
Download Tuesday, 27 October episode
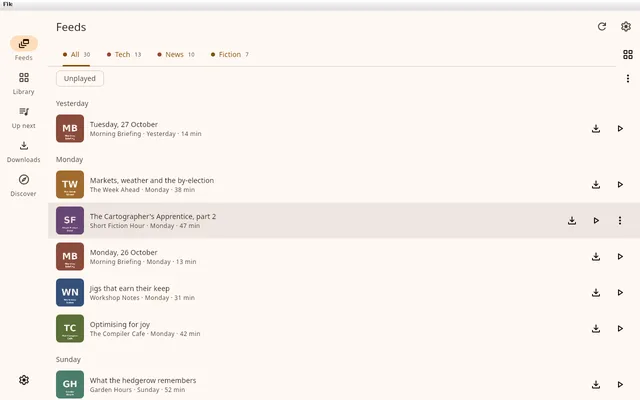tap(596, 129)
